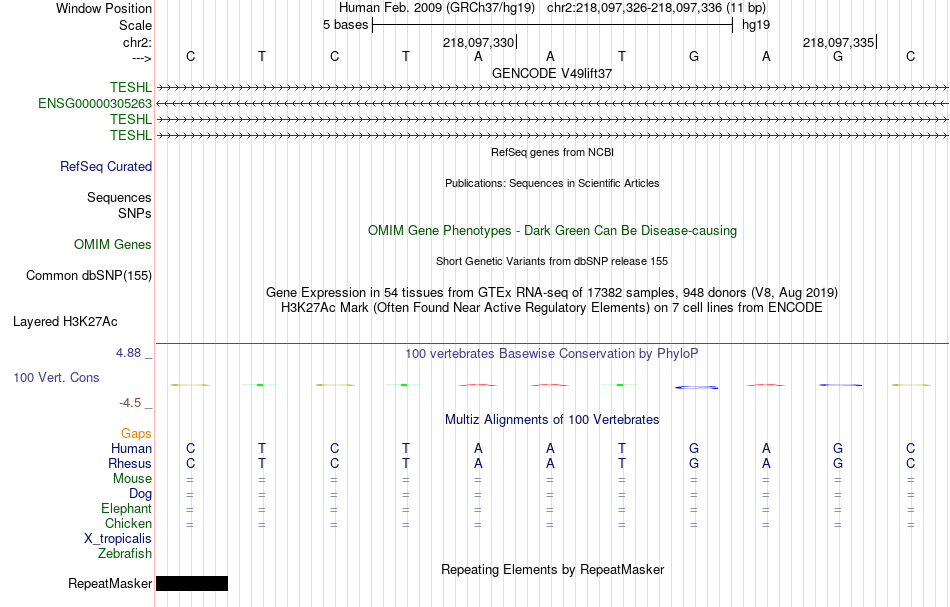
Task: Select the Chicken alignment row label
Action: click(x=128, y=523)
